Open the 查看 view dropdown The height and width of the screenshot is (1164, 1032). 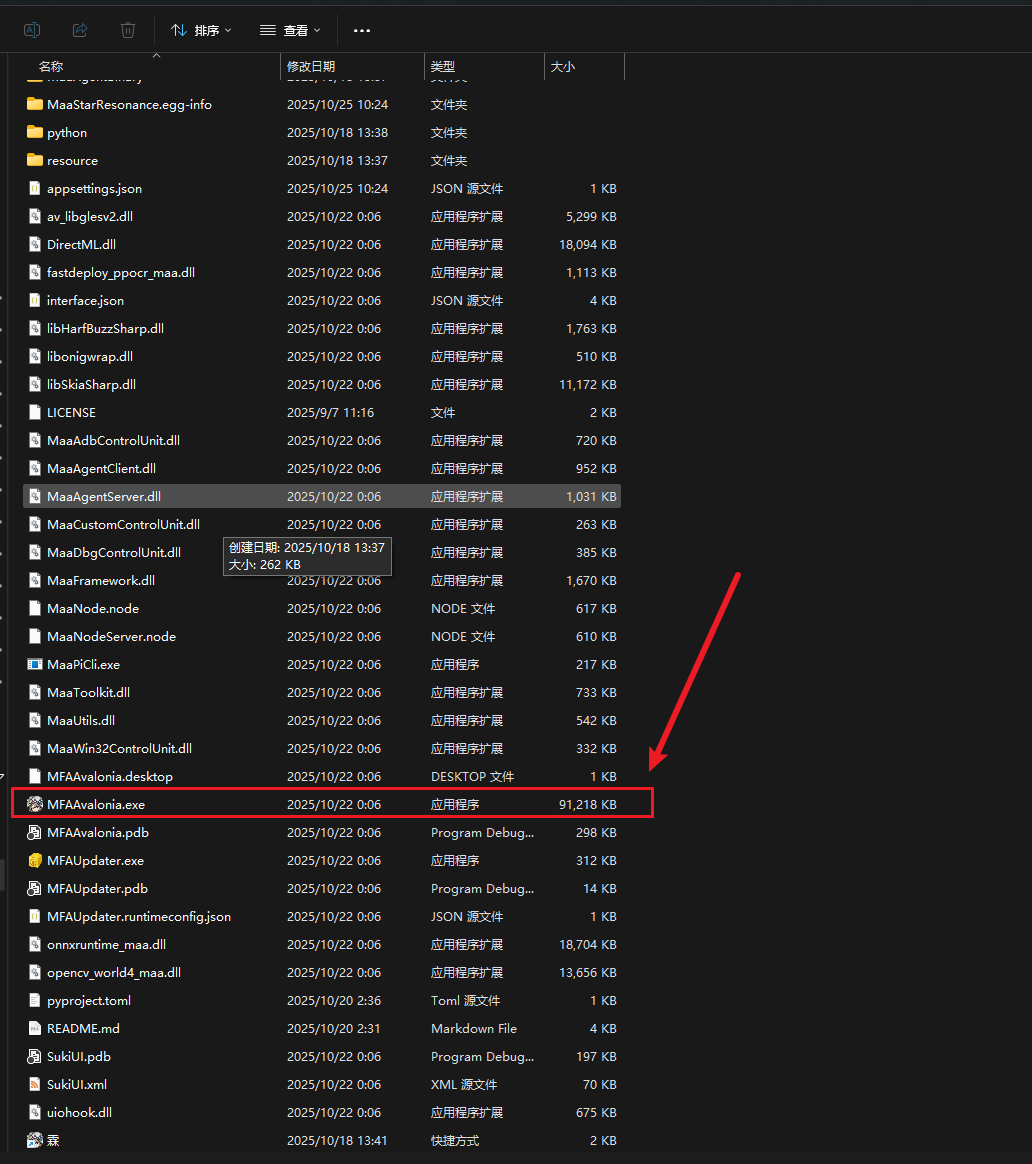(x=290, y=30)
